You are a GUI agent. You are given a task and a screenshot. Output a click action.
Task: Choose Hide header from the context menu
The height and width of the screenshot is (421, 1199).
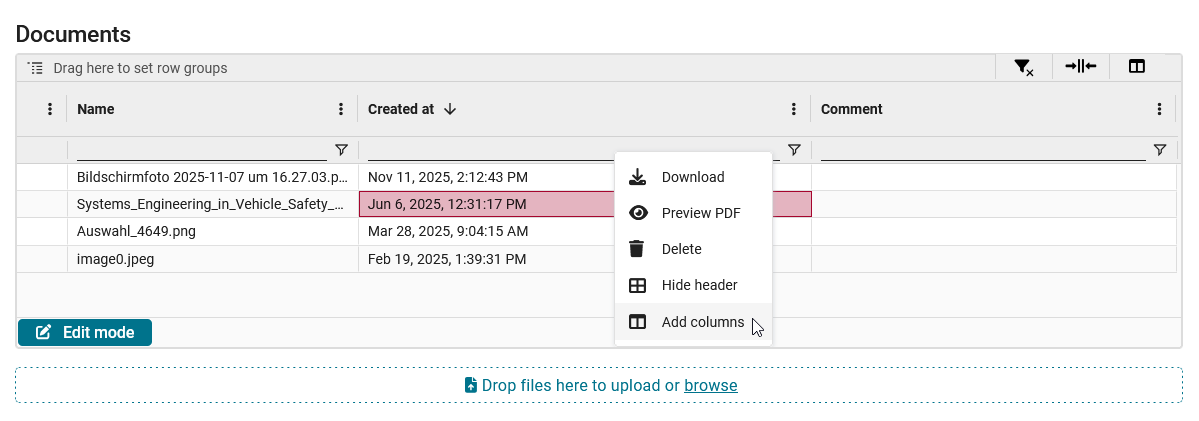click(699, 285)
